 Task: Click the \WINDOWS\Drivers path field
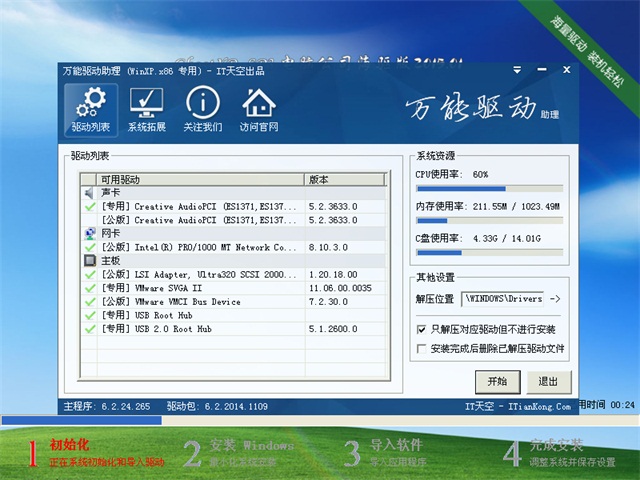[502, 299]
